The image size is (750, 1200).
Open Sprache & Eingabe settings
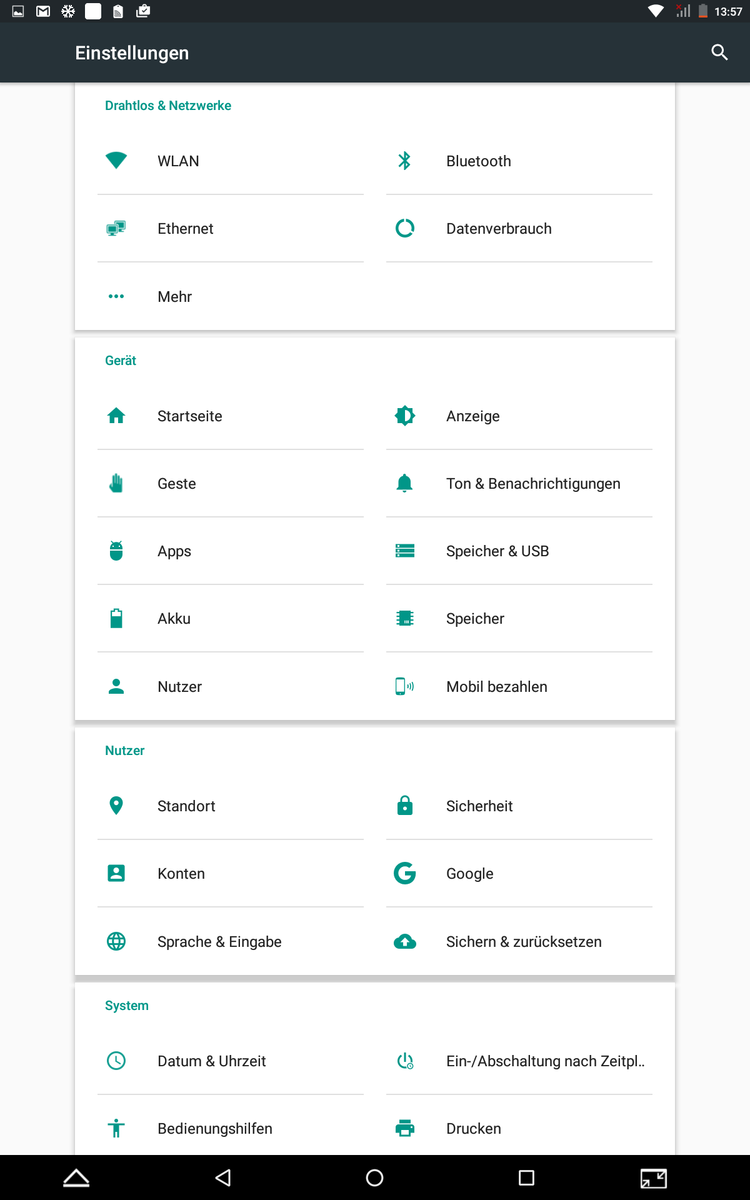point(219,942)
